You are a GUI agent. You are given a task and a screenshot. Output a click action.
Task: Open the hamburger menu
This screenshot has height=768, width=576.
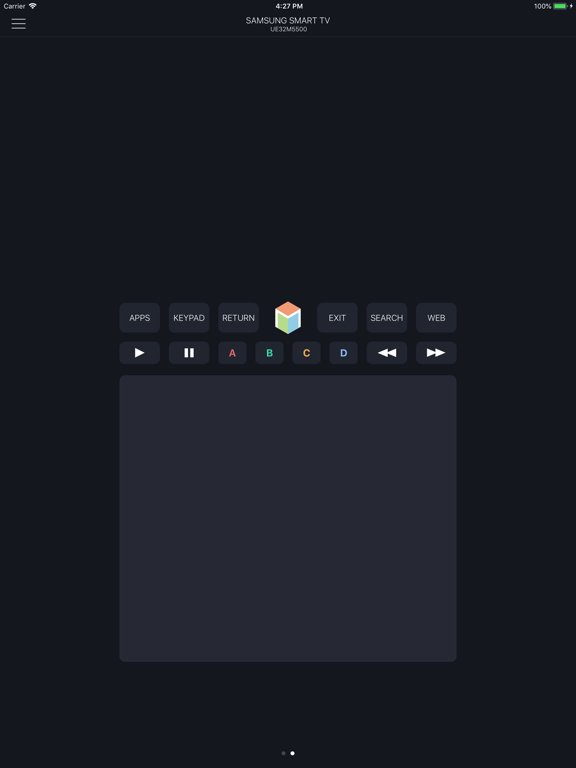pyautogui.click(x=19, y=24)
